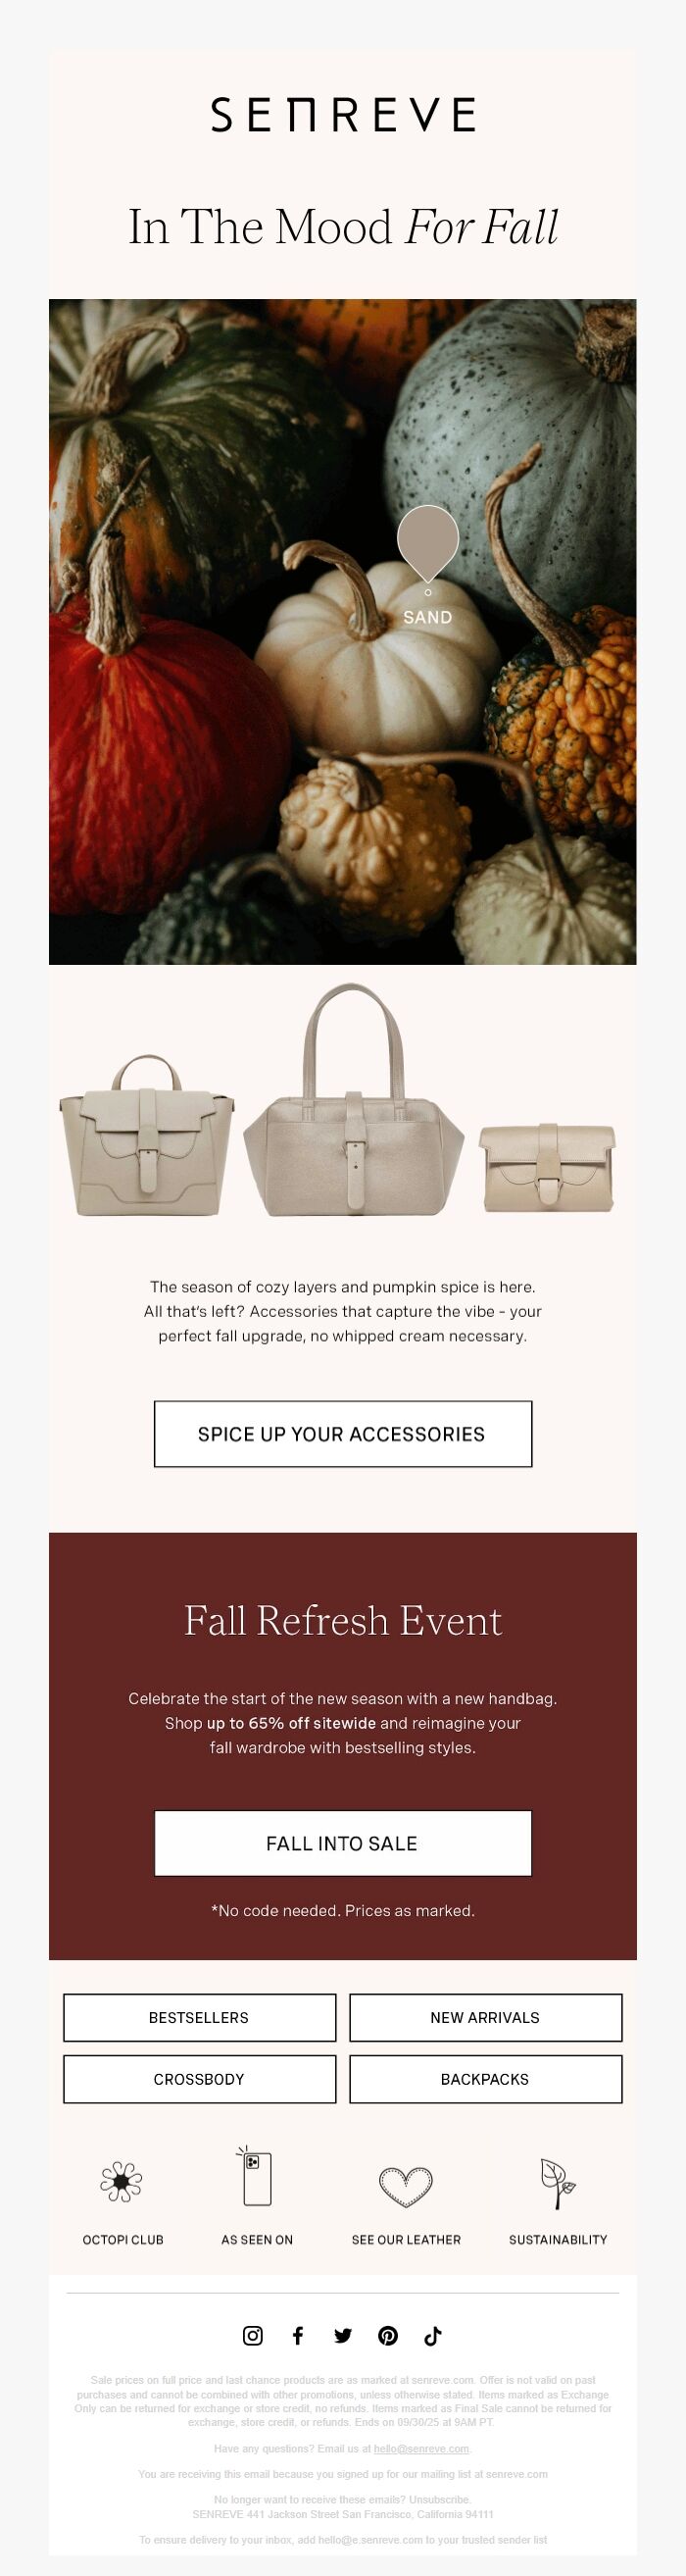Screen dimensions: 686x2576
Task: View the small sand crossbody clutch
Action: [x=547, y=1166]
